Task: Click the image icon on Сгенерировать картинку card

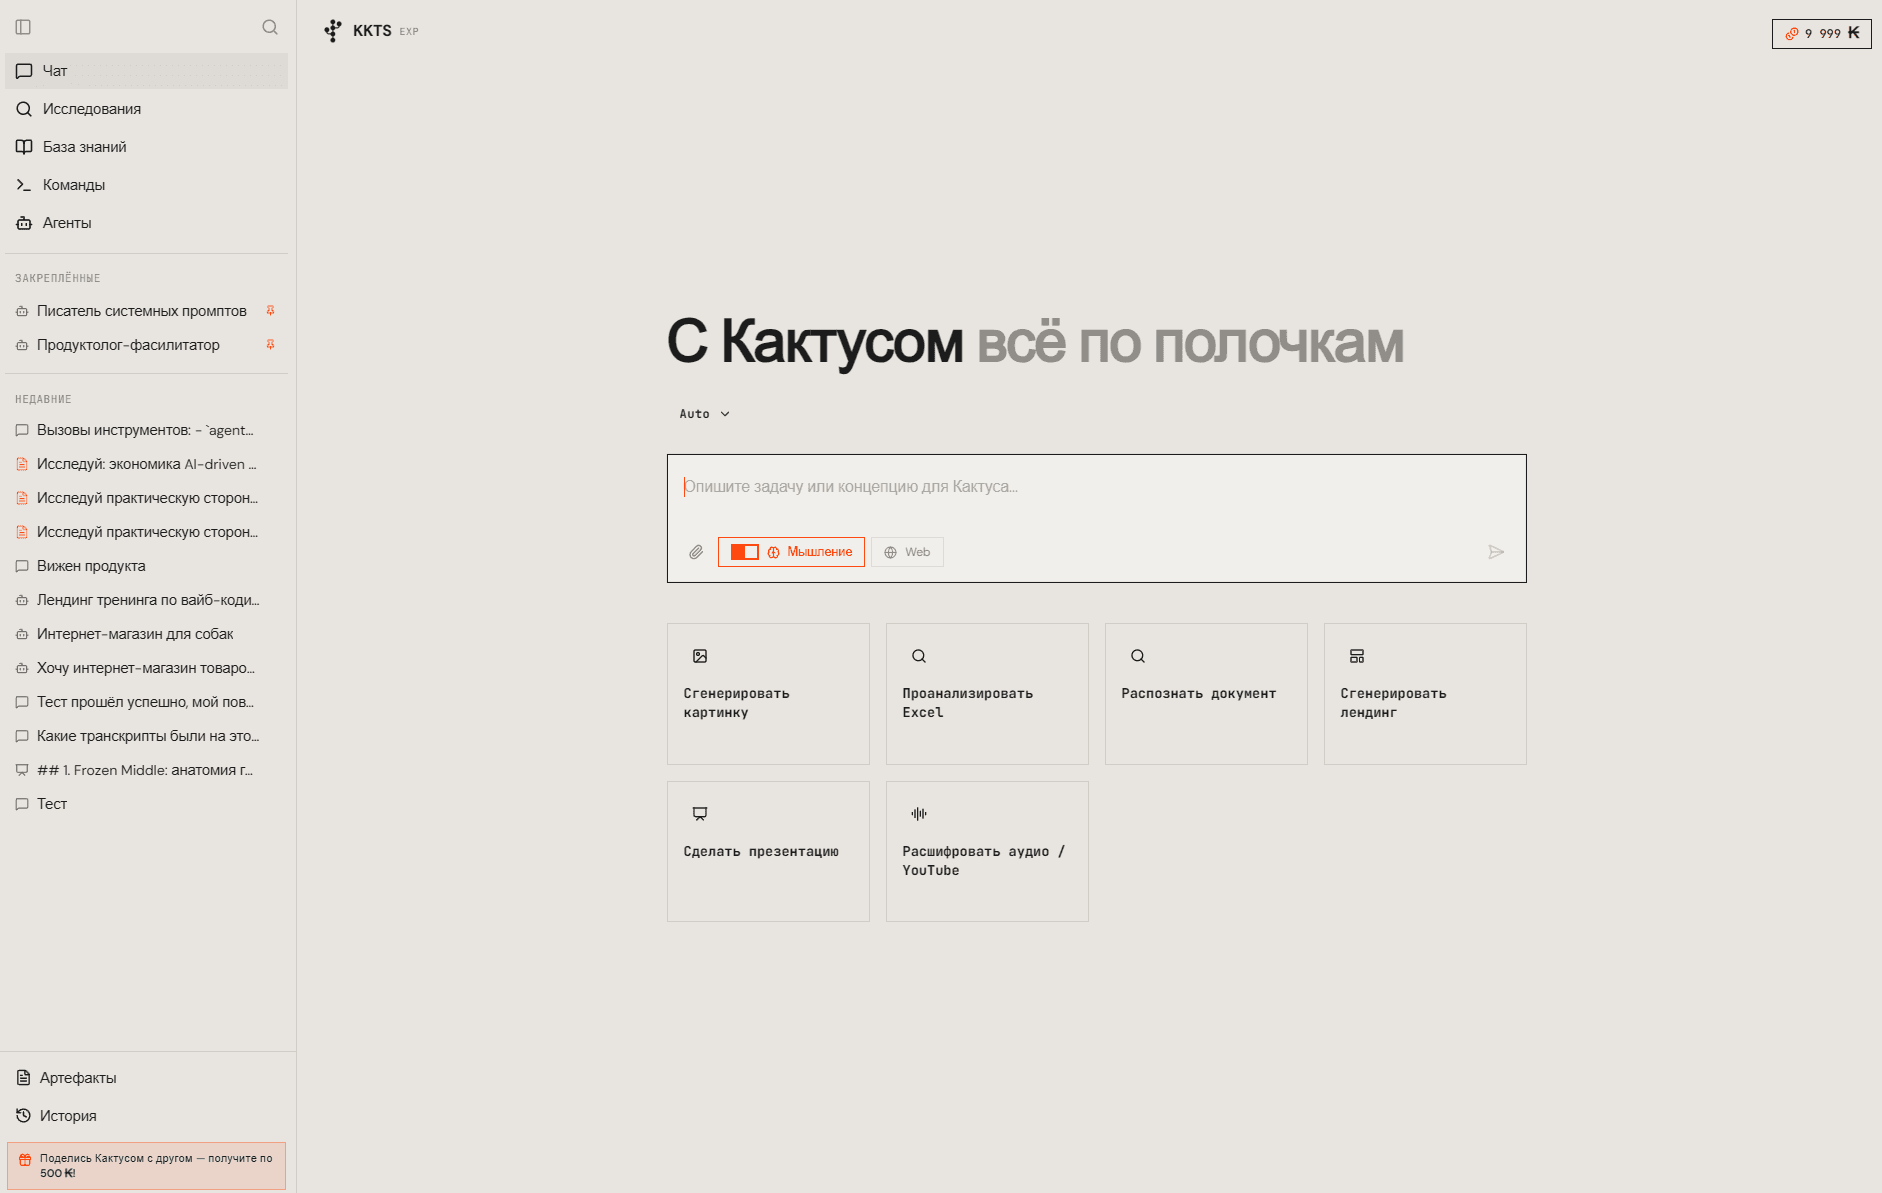Action: [x=700, y=656]
